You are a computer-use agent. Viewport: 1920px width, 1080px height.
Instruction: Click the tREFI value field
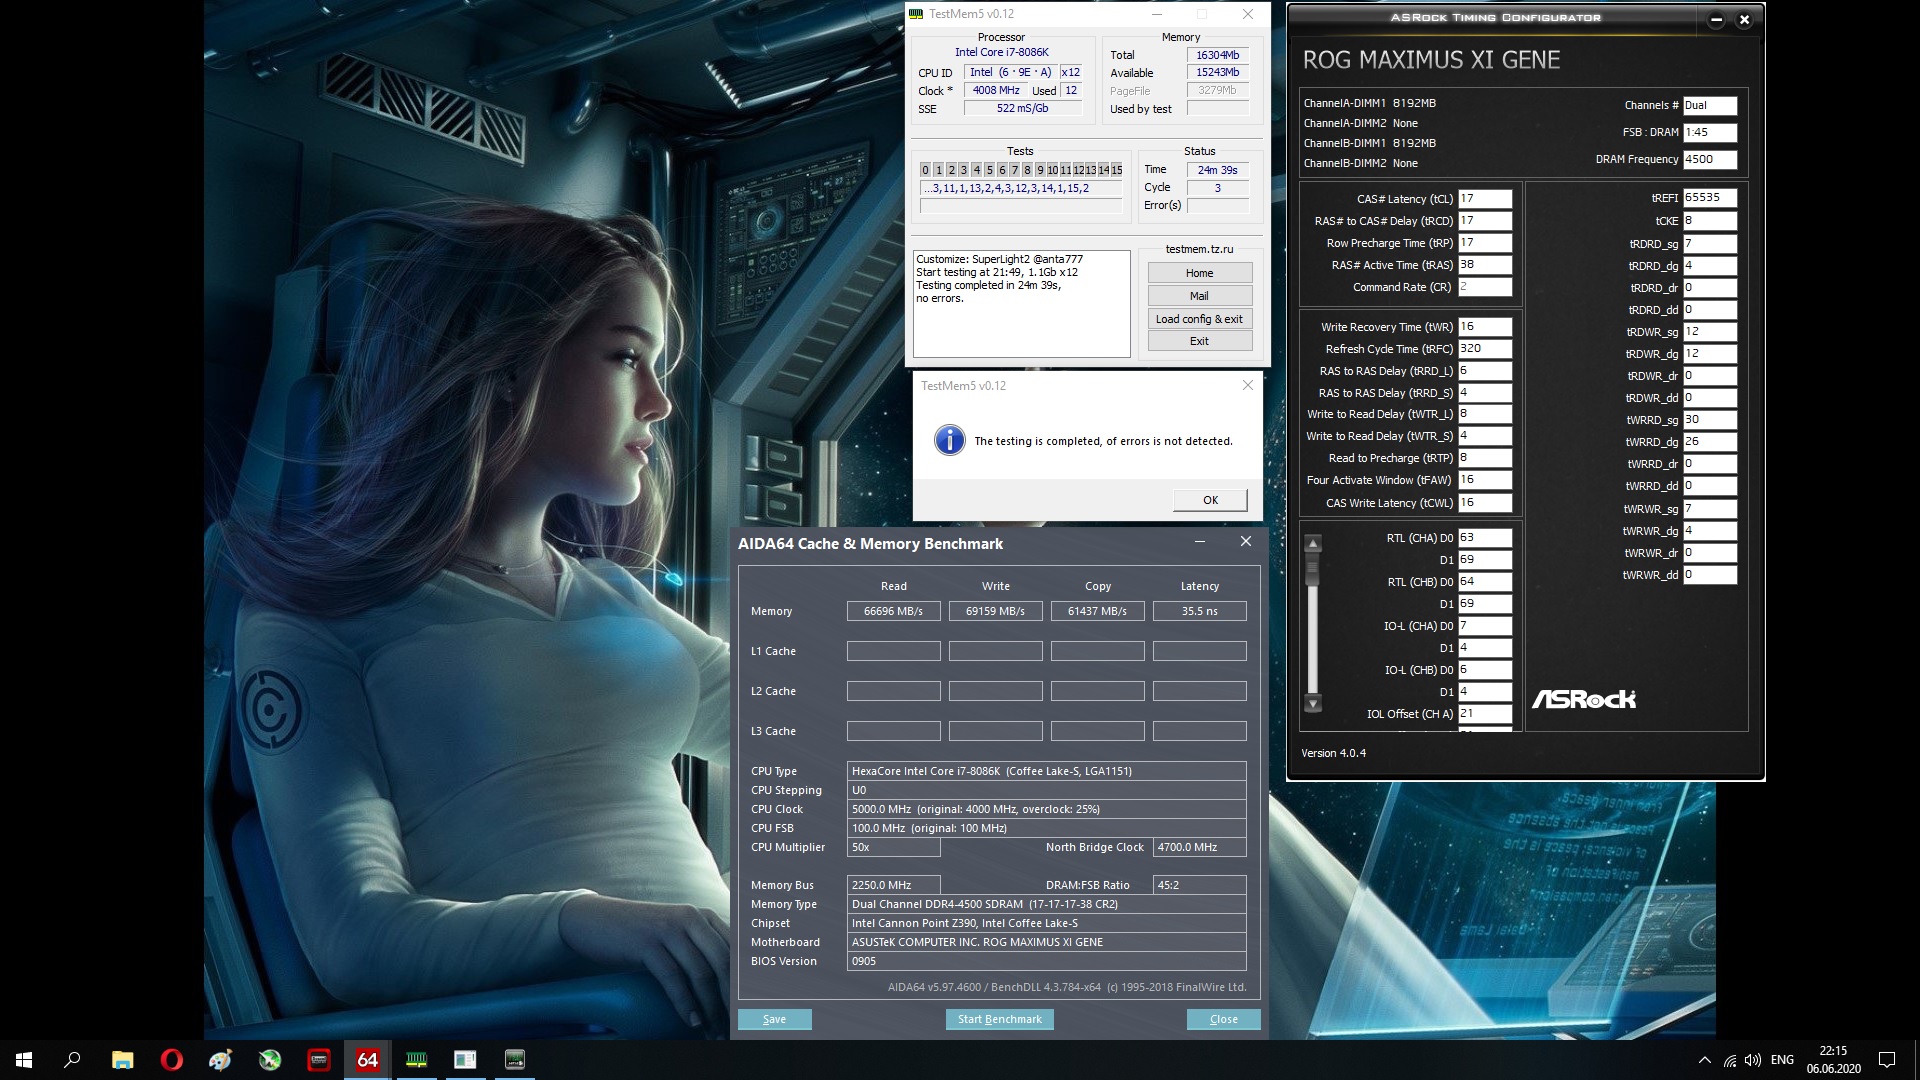(x=1709, y=198)
